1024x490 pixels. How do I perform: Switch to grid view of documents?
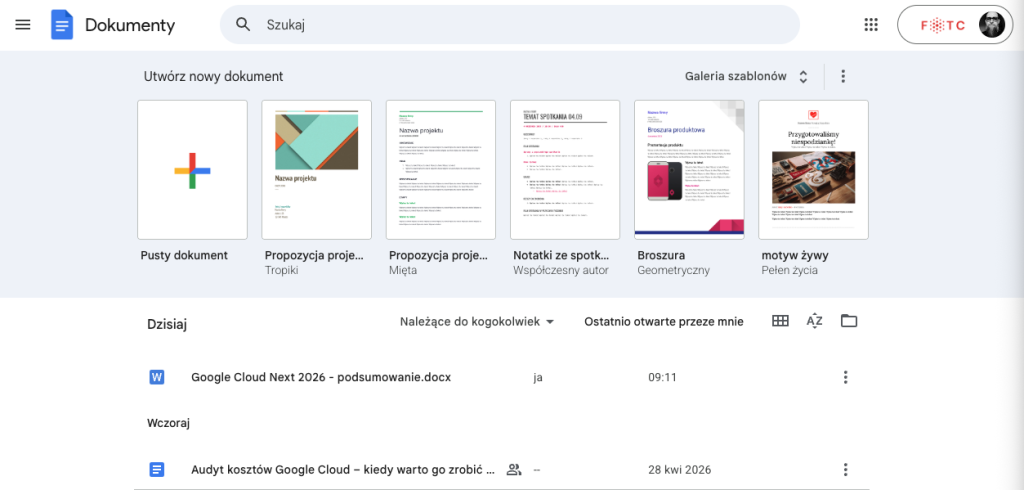click(780, 321)
